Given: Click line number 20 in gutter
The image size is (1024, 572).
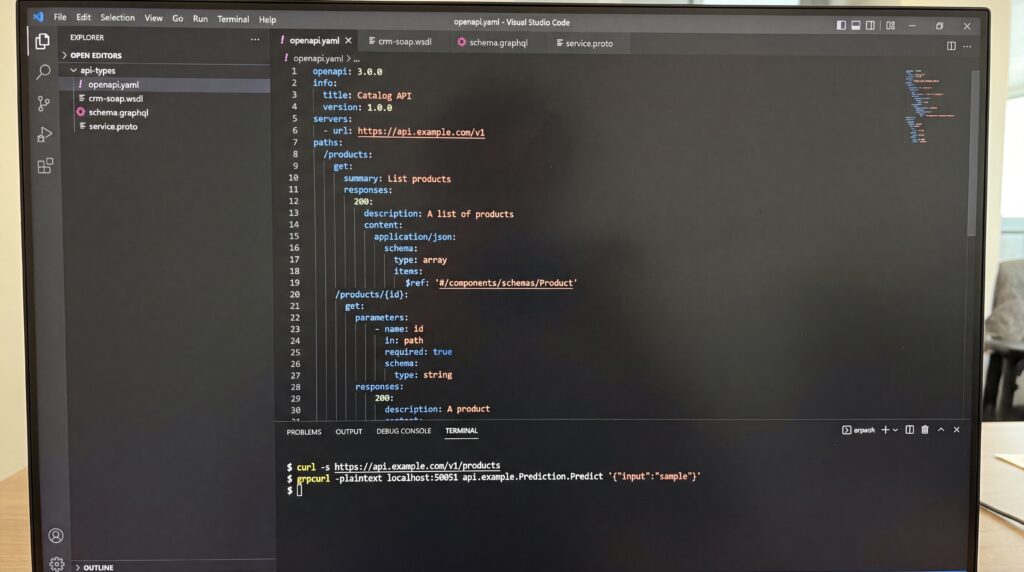Looking at the screenshot, I should click(x=295, y=294).
